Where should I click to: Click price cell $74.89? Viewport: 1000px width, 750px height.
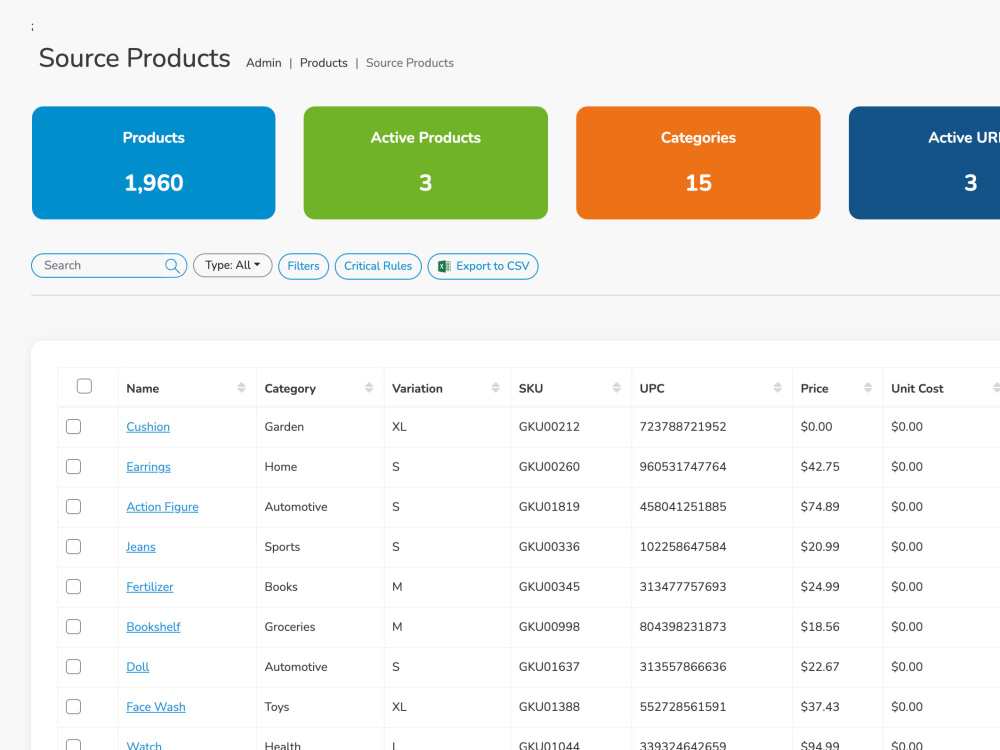pyautogui.click(x=820, y=506)
